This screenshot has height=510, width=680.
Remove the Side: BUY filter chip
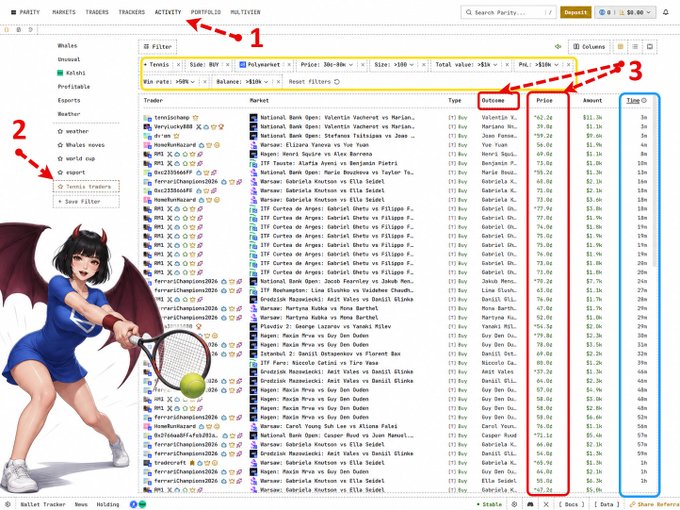(x=228, y=64)
